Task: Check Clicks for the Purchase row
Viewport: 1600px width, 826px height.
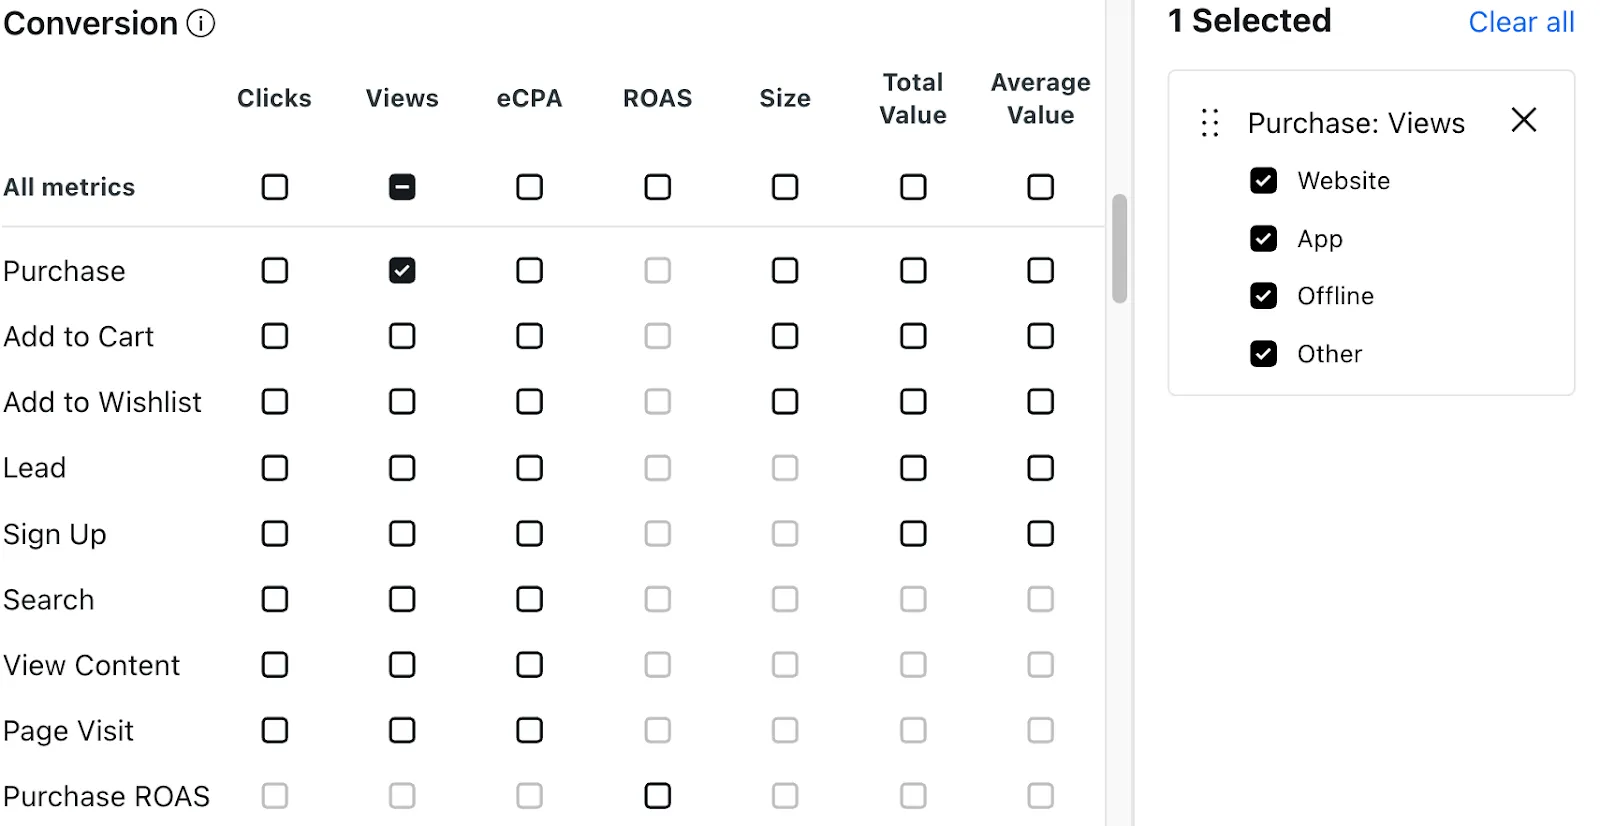Action: pos(274,270)
